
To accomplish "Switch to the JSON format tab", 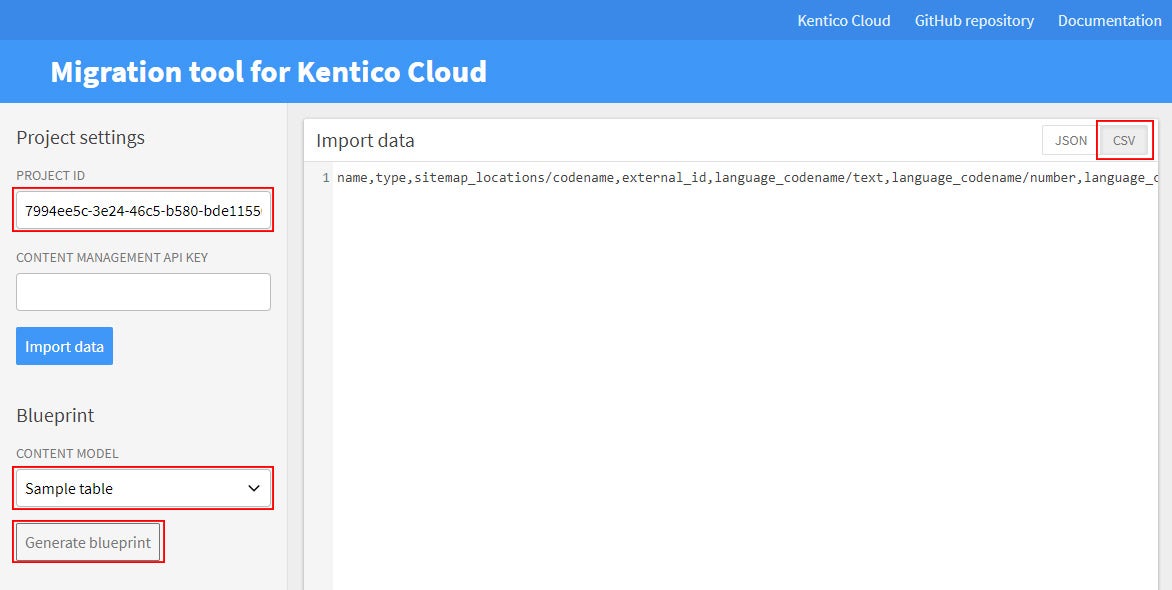I will pos(1071,141).
